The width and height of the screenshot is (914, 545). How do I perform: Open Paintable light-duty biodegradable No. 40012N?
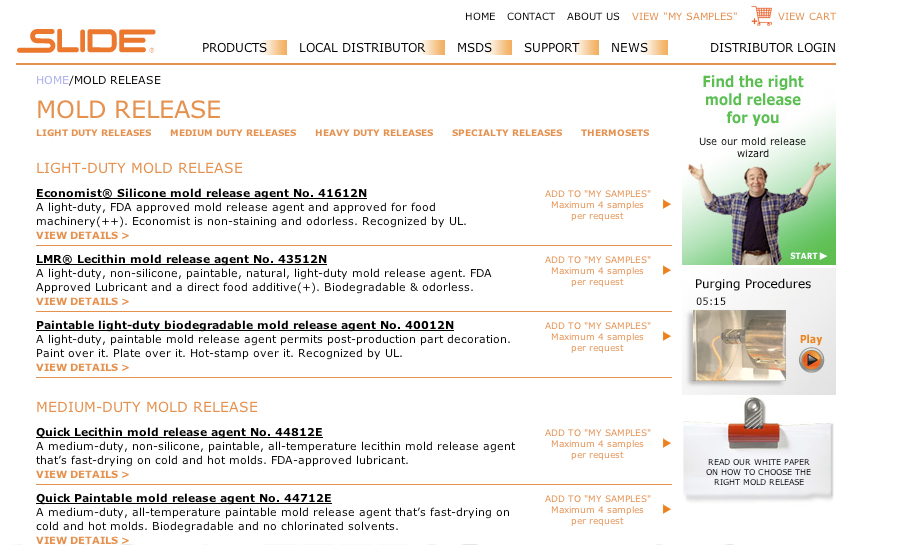tap(245, 325)
